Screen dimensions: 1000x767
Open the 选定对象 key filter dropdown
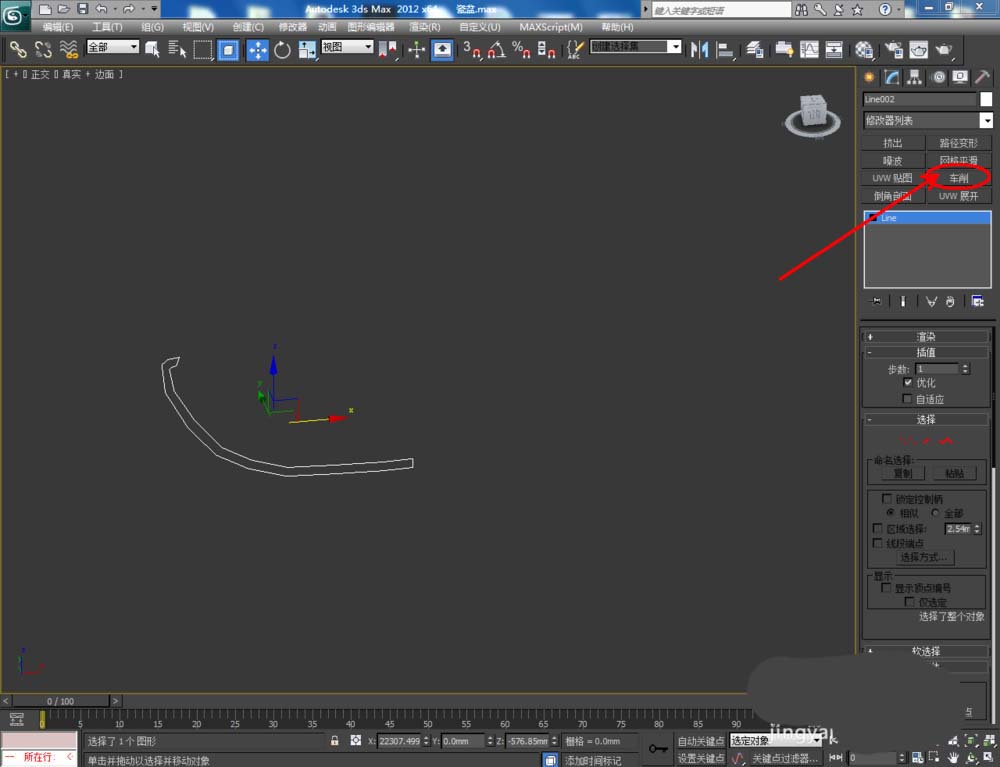[776, 741]
